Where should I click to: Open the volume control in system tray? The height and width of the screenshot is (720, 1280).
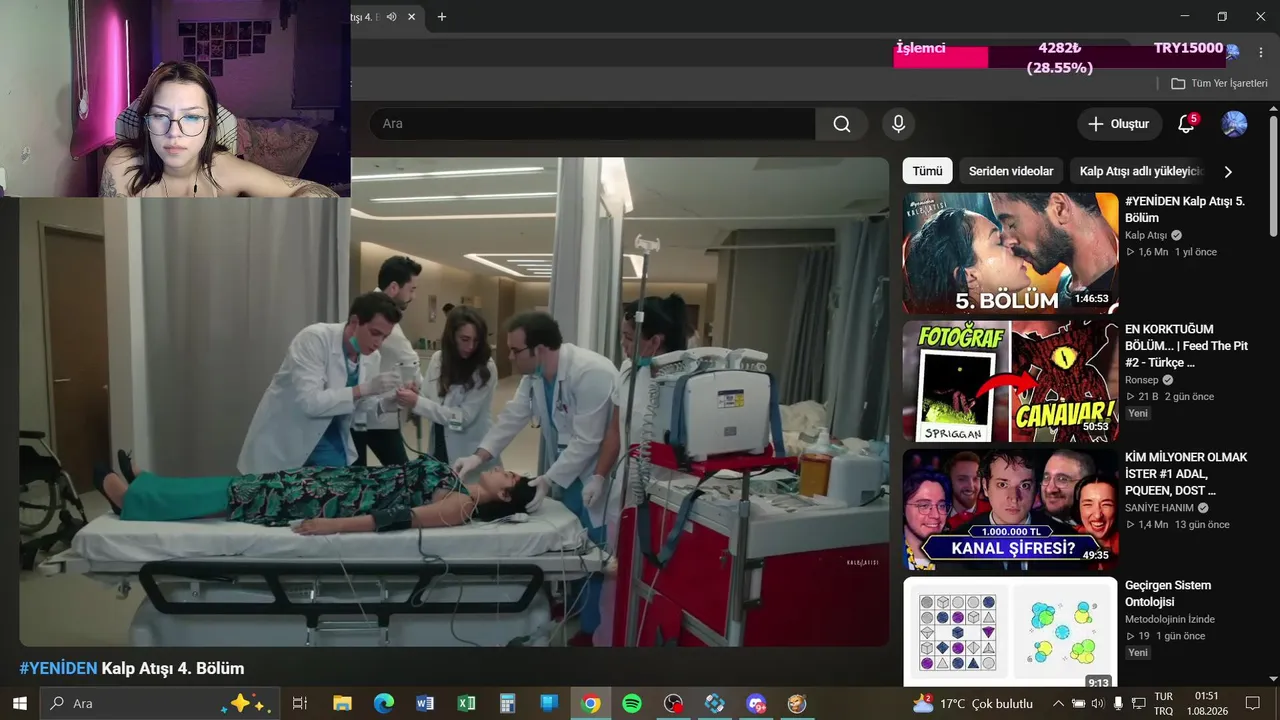pyautogui.click(x=1097, y=704)
